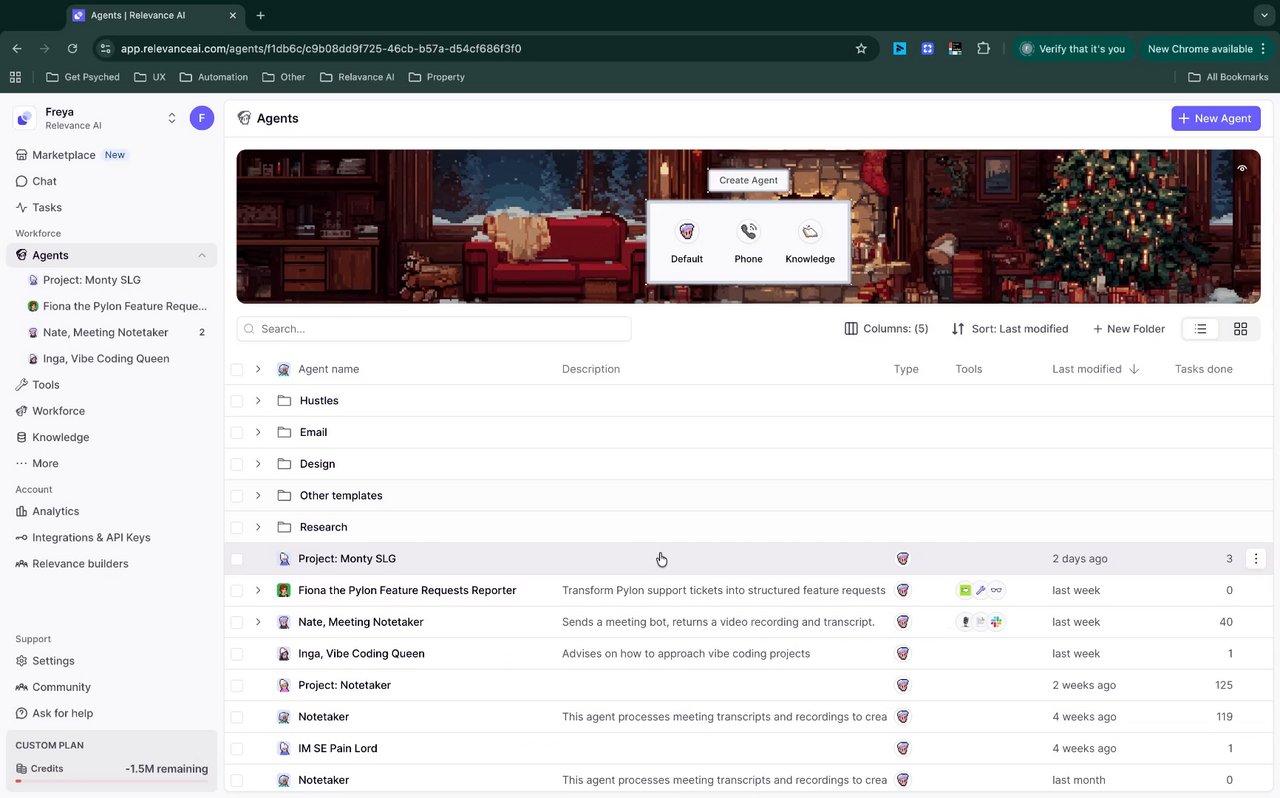Click the purple square extension icon in toolbar
1280x798 pixels.
pyautogui.click(x=928, y=48)
